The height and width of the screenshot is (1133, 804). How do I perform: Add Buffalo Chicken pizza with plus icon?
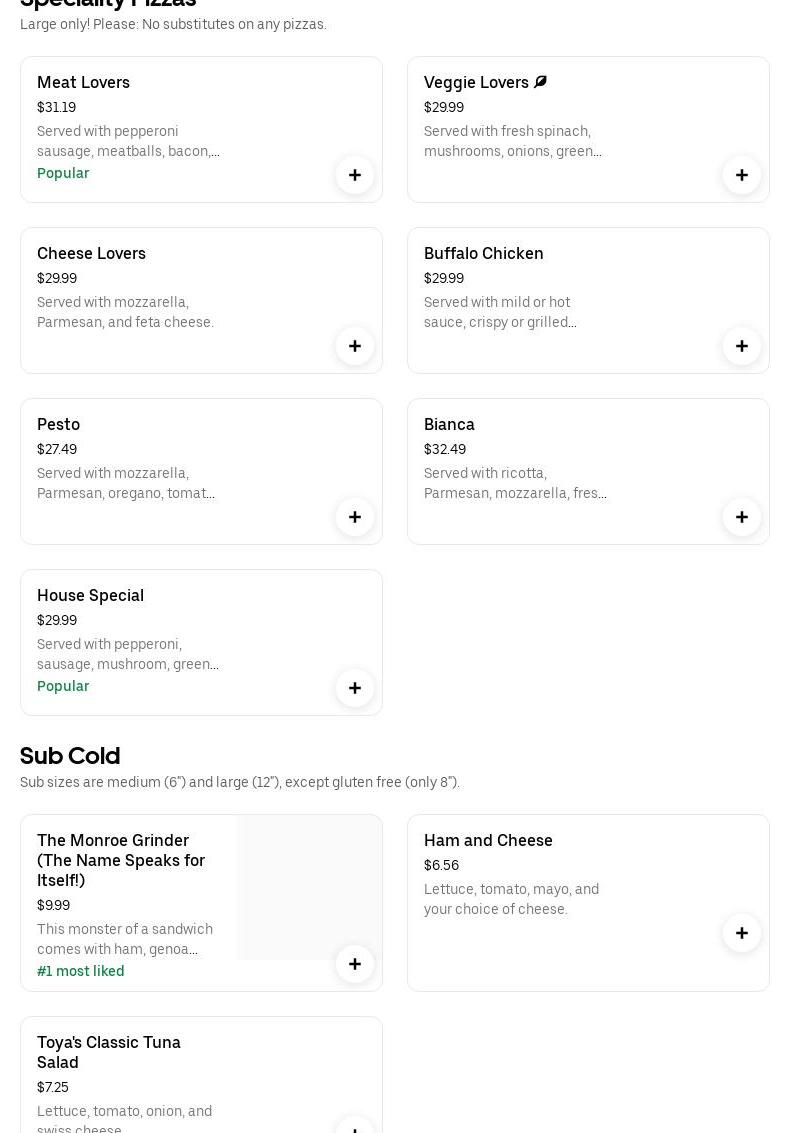(x=742, y=346)
